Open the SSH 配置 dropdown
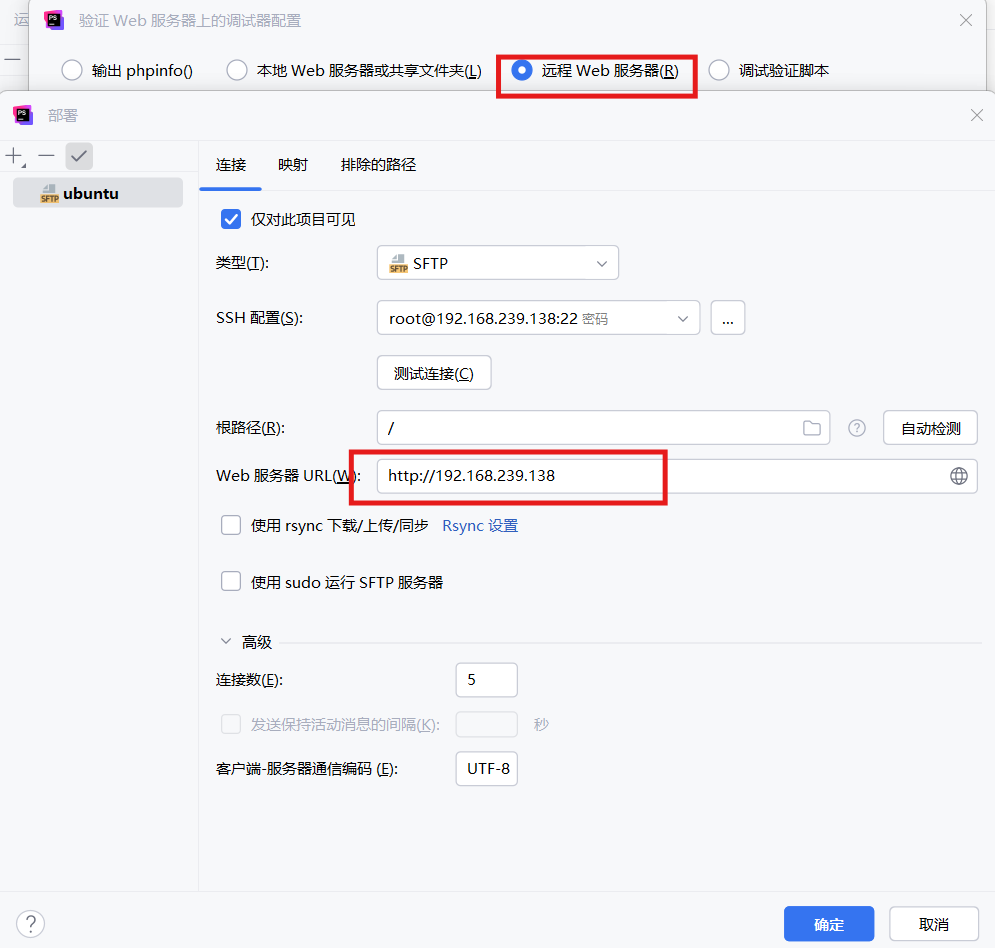 pos(538,319)
